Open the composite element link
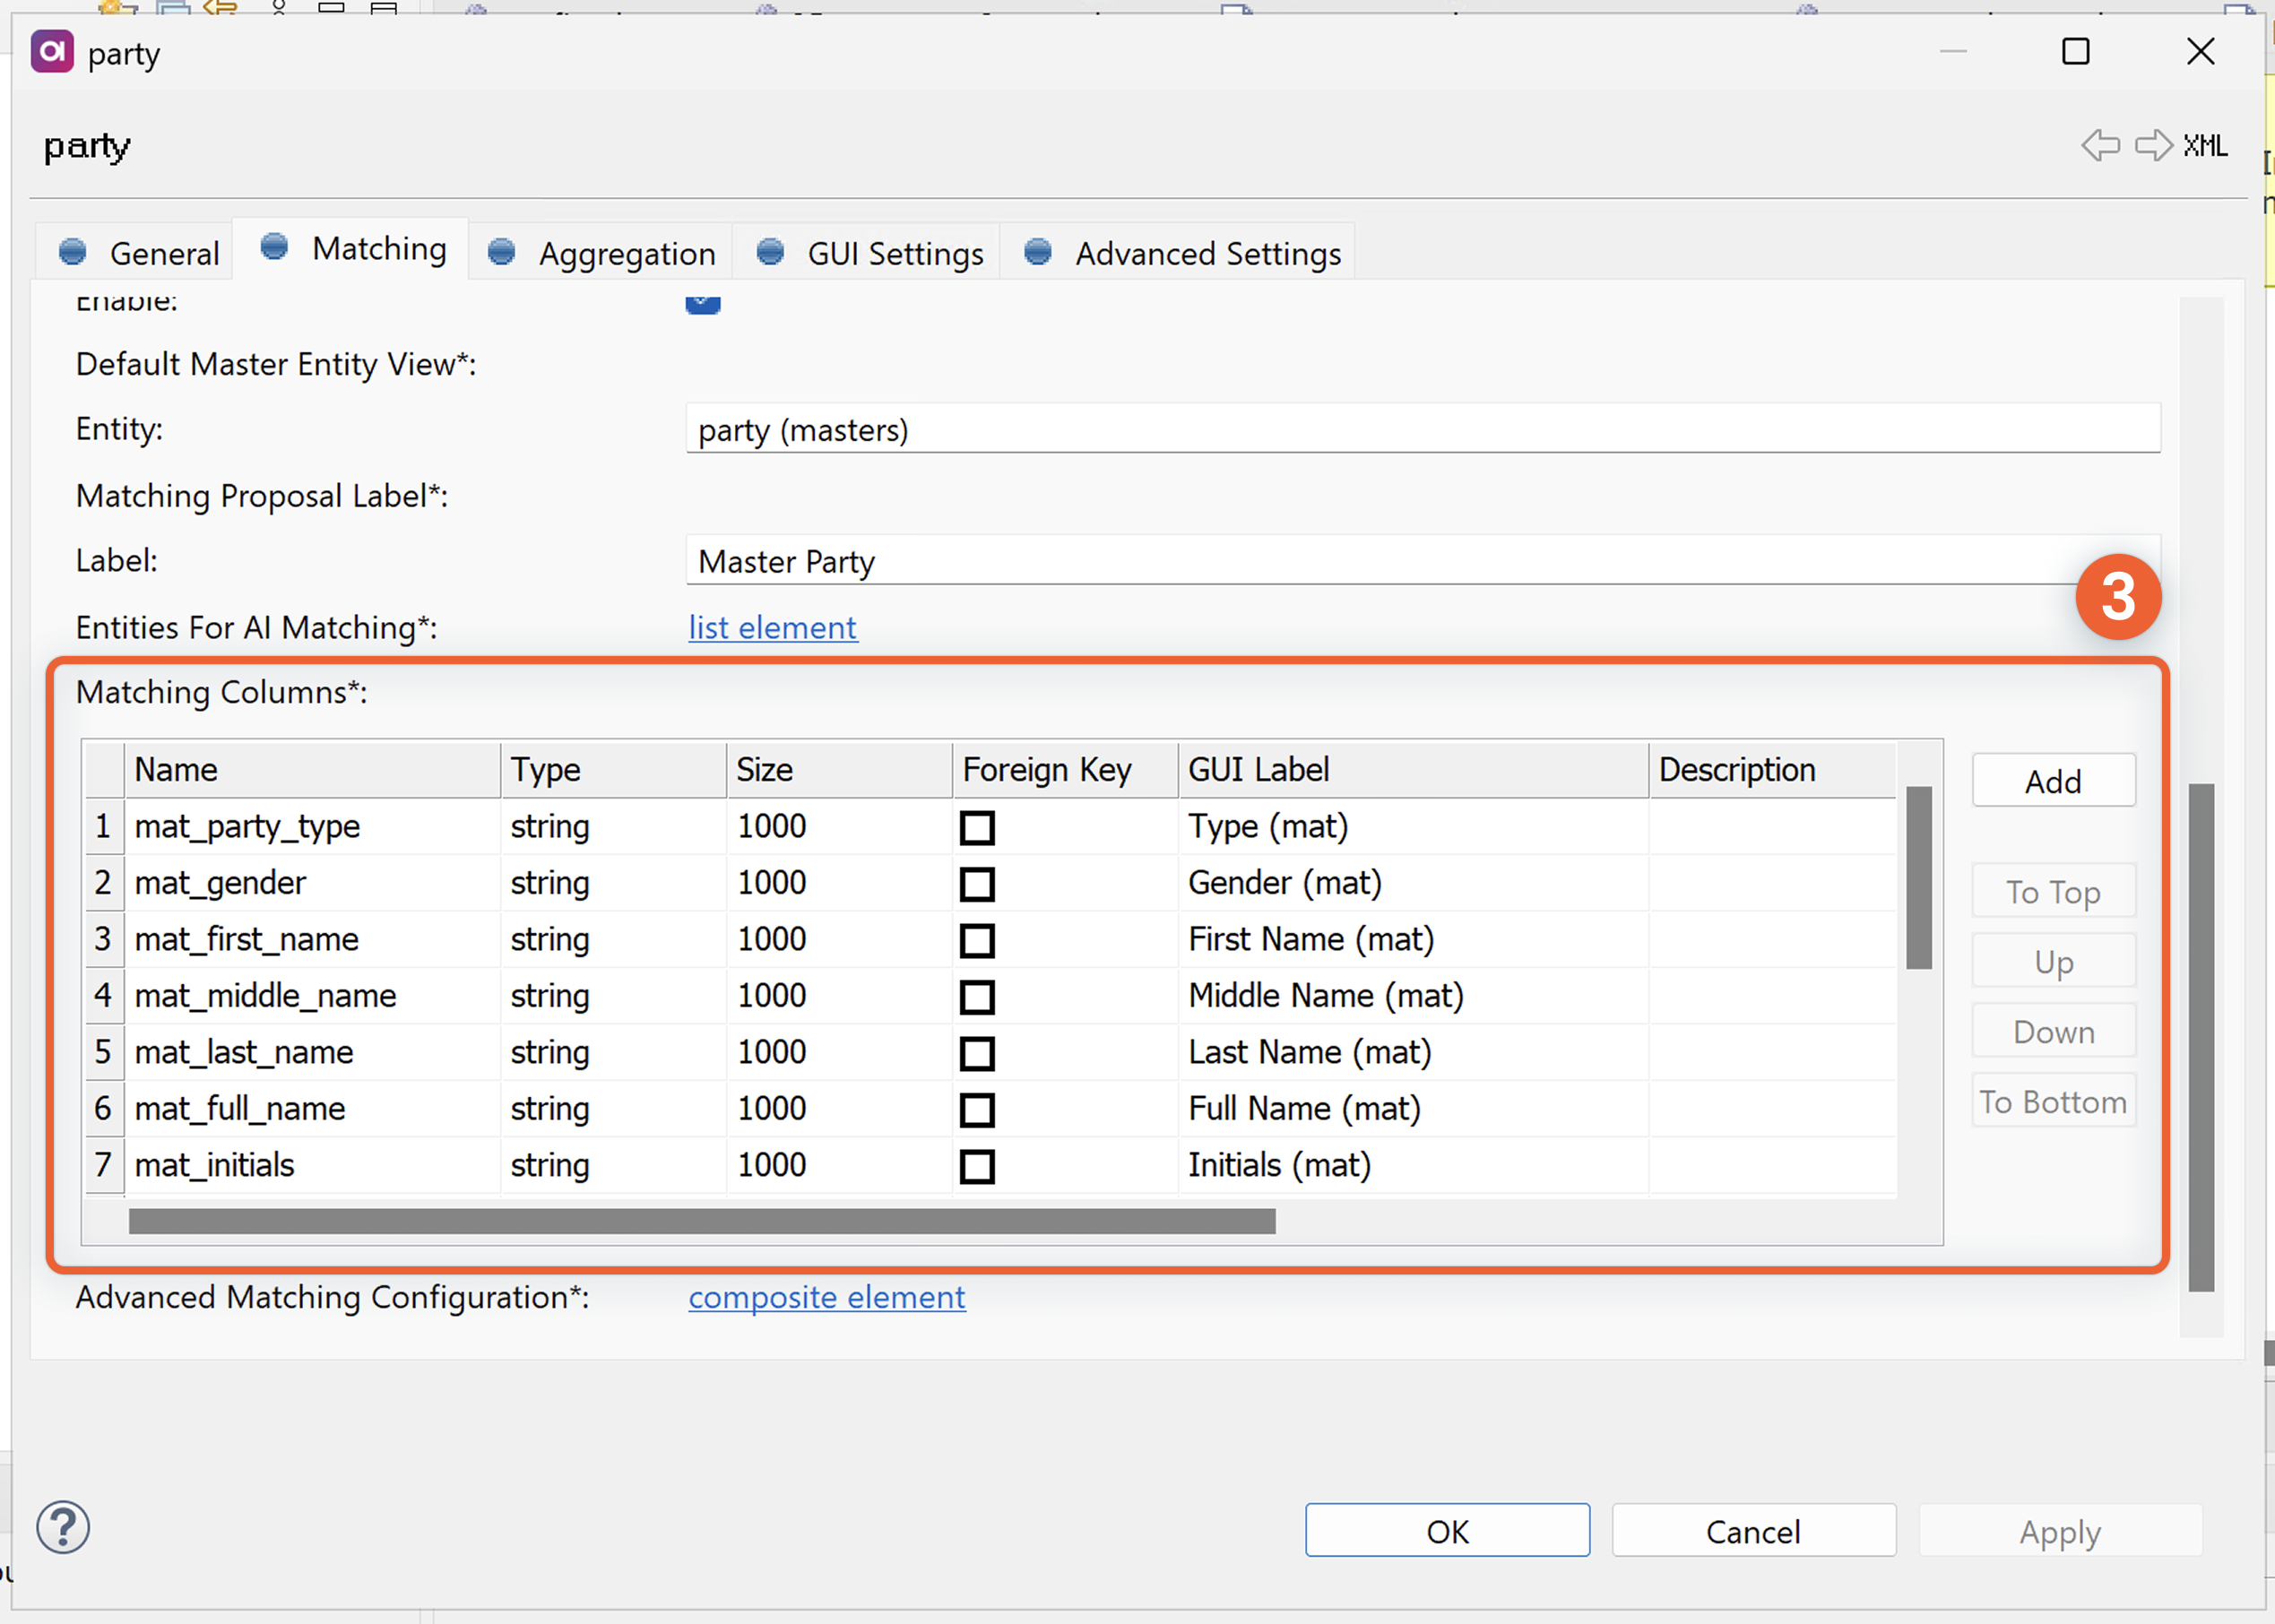 [x=826, y=1297]
